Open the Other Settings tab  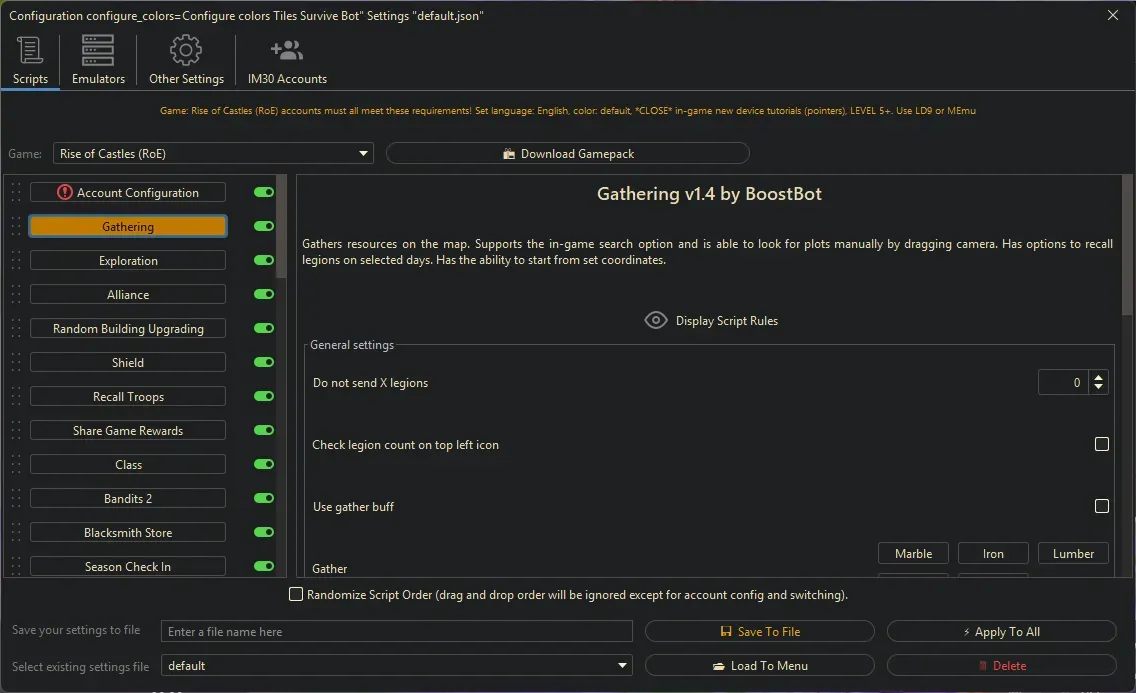(186, 61)
